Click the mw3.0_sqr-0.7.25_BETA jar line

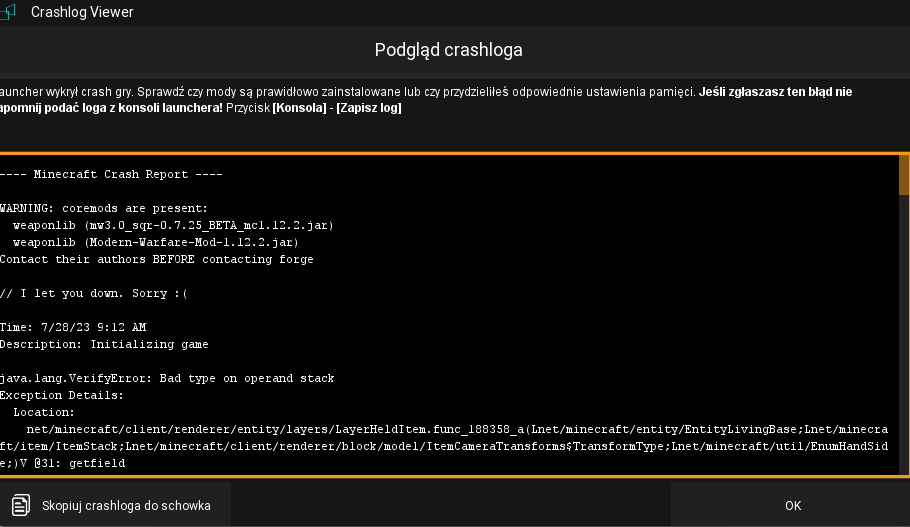(x=172, y=225)
